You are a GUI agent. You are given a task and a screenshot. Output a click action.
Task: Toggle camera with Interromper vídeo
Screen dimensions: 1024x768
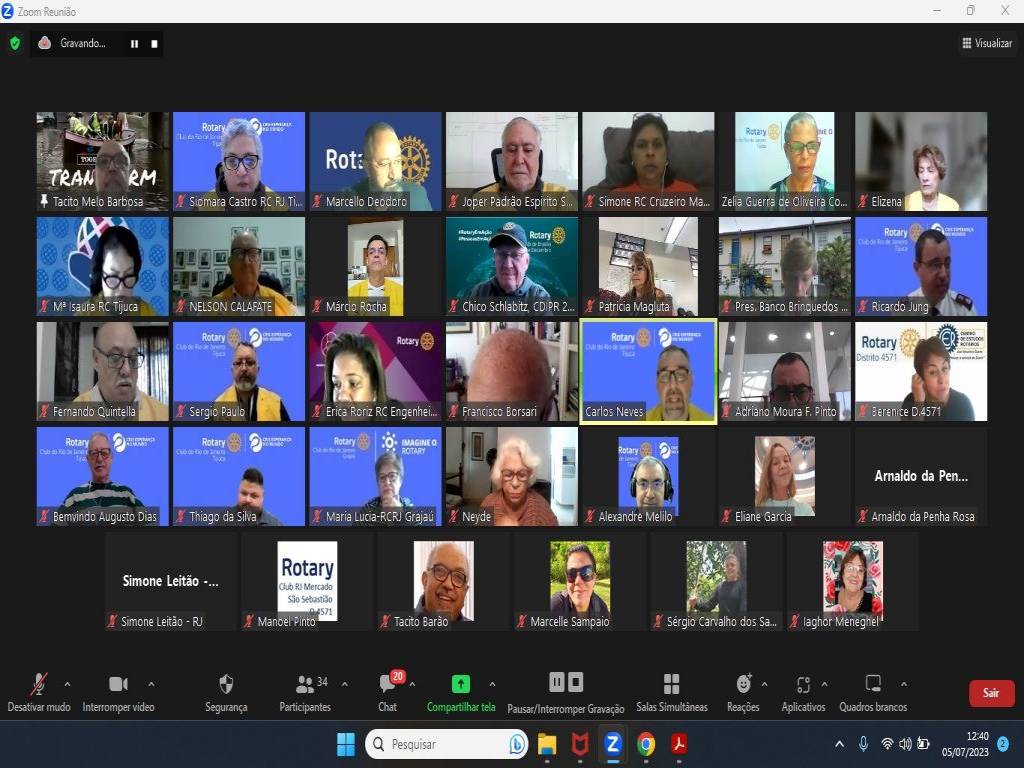[x=118, y=685]
